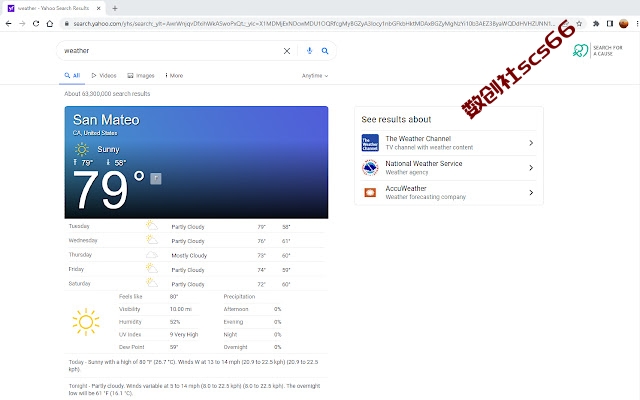Click the 'Dew Point' label

131,347
